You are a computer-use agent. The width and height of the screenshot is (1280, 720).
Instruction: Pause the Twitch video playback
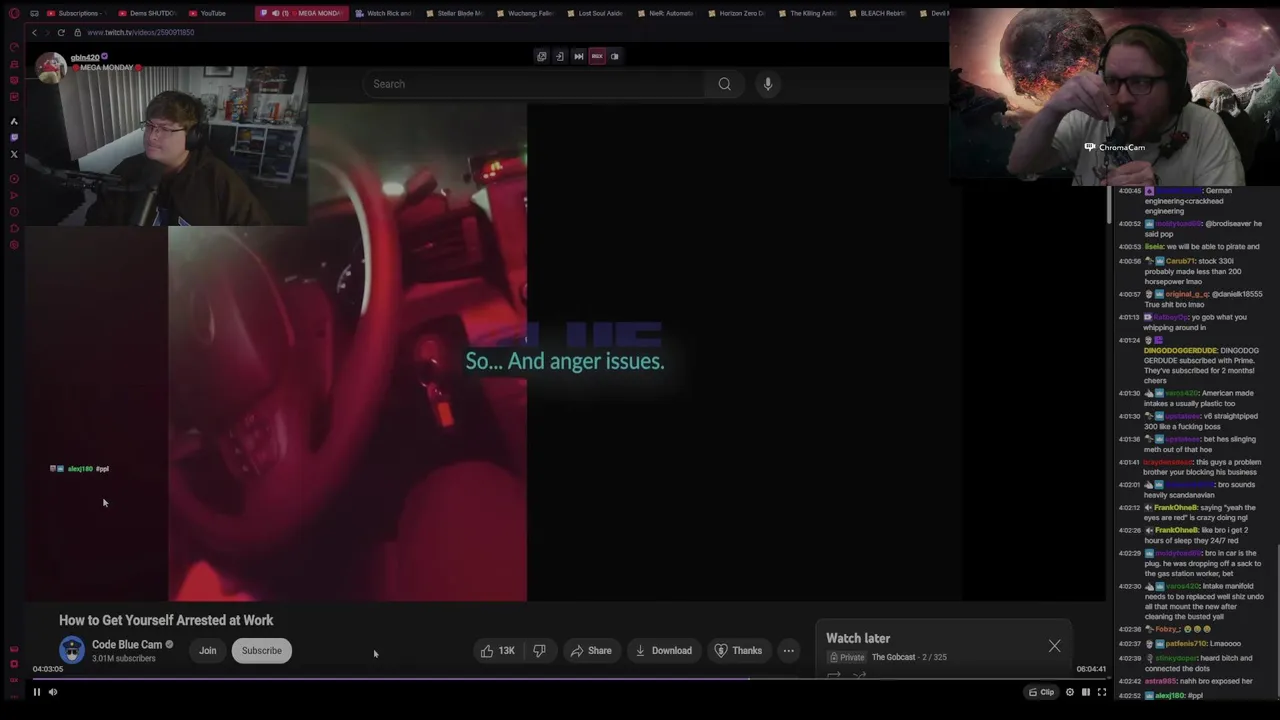click(x=37, y=692)
